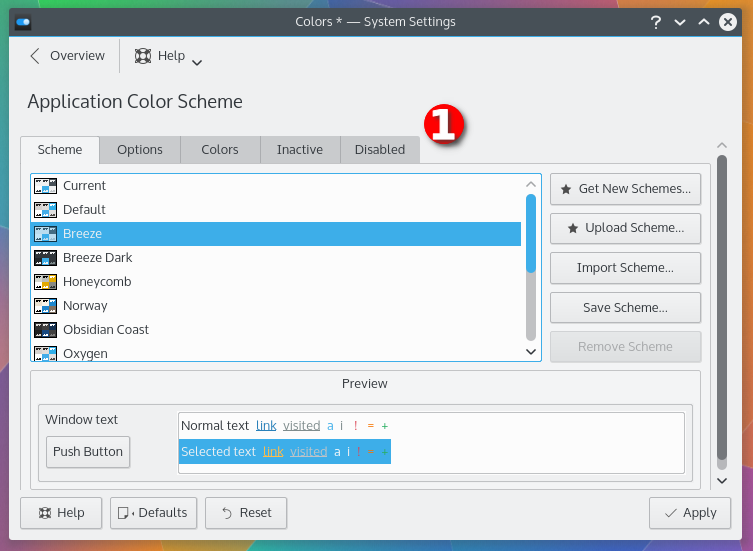Click the title bar question mark help icon
Image resolution: width=753 pixels, height=551 pixels.
point(656,22)
